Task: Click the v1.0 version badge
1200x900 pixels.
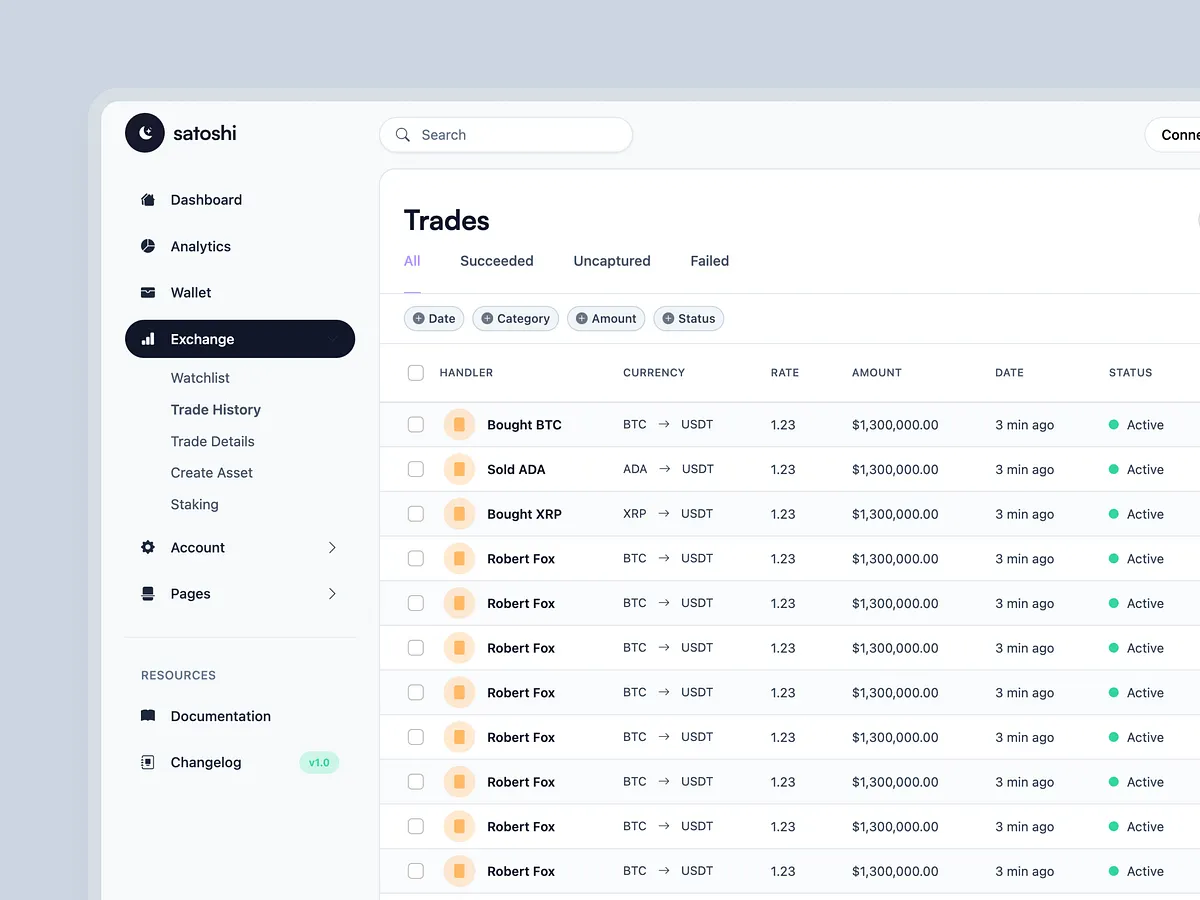Action: pyautogui.click(x=318, y=762)
